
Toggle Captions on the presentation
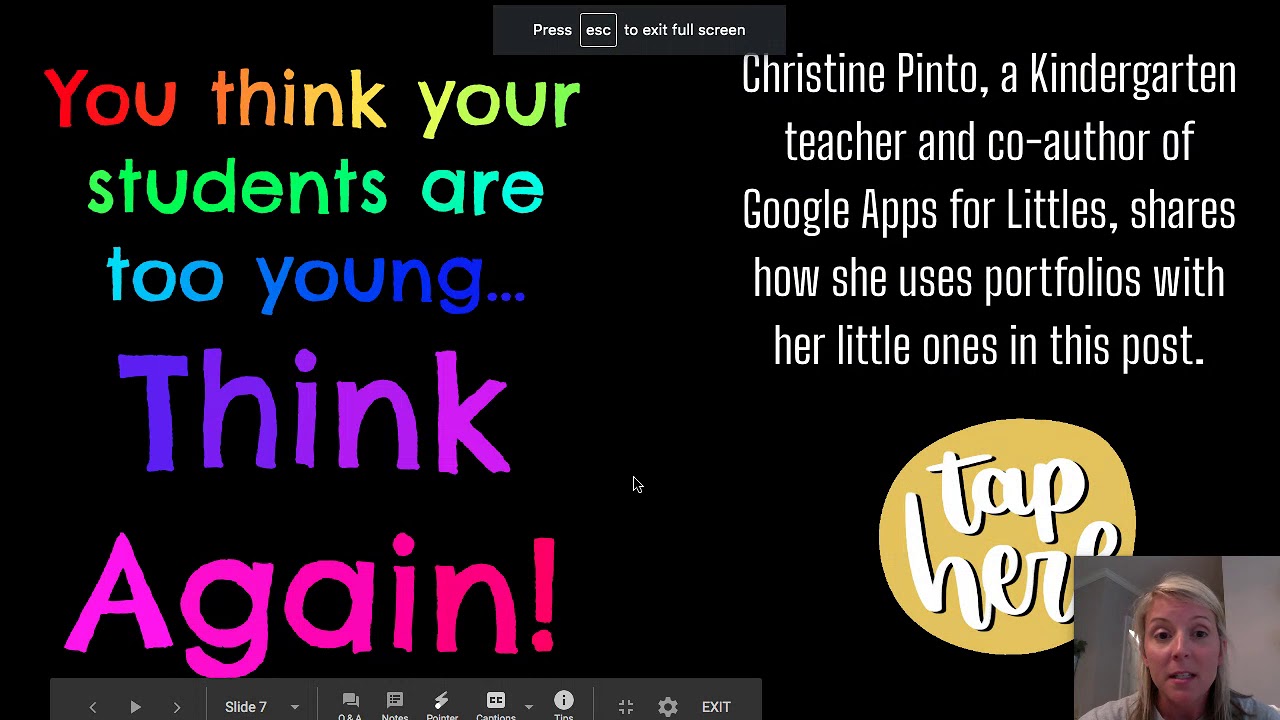496,705
